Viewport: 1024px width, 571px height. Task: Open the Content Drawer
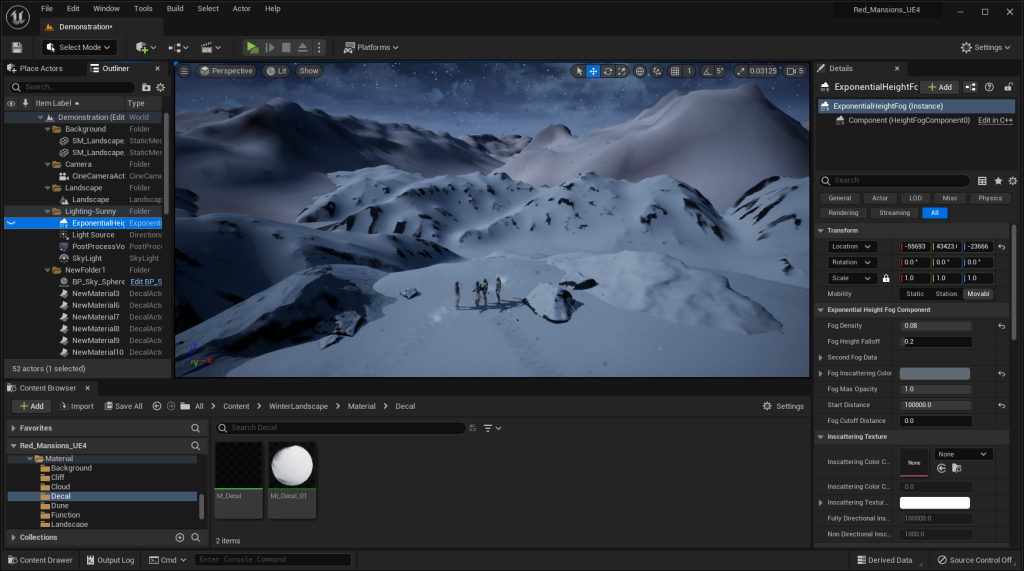(x=40, y=560)
